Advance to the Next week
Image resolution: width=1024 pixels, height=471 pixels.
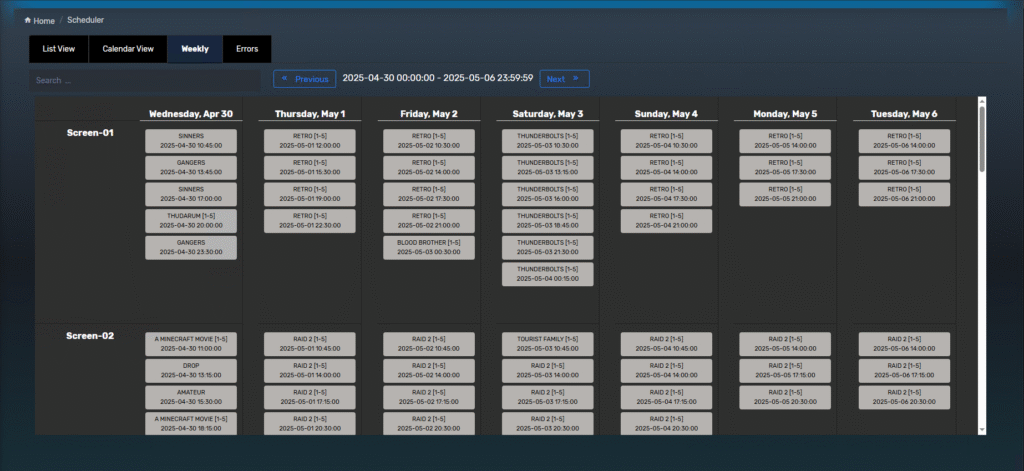[564, 79]
